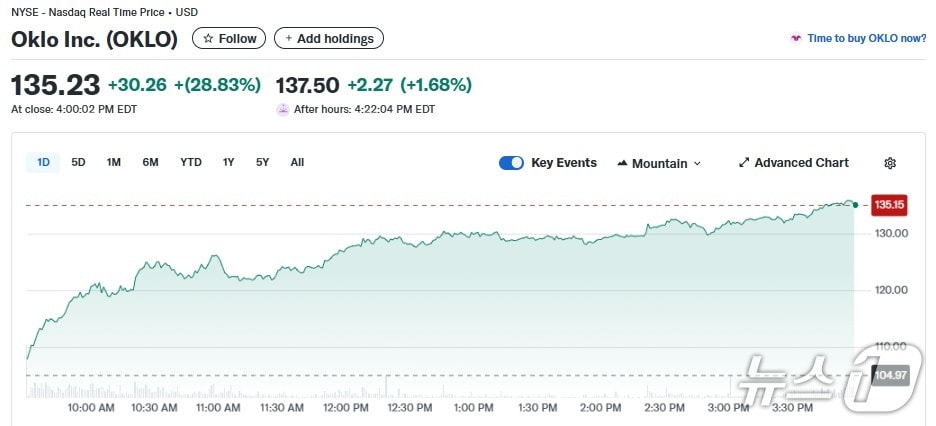Viewport: 936px width, 426px height.
Task: Click the star icon in Follow button
Action: tap(208, 39)
